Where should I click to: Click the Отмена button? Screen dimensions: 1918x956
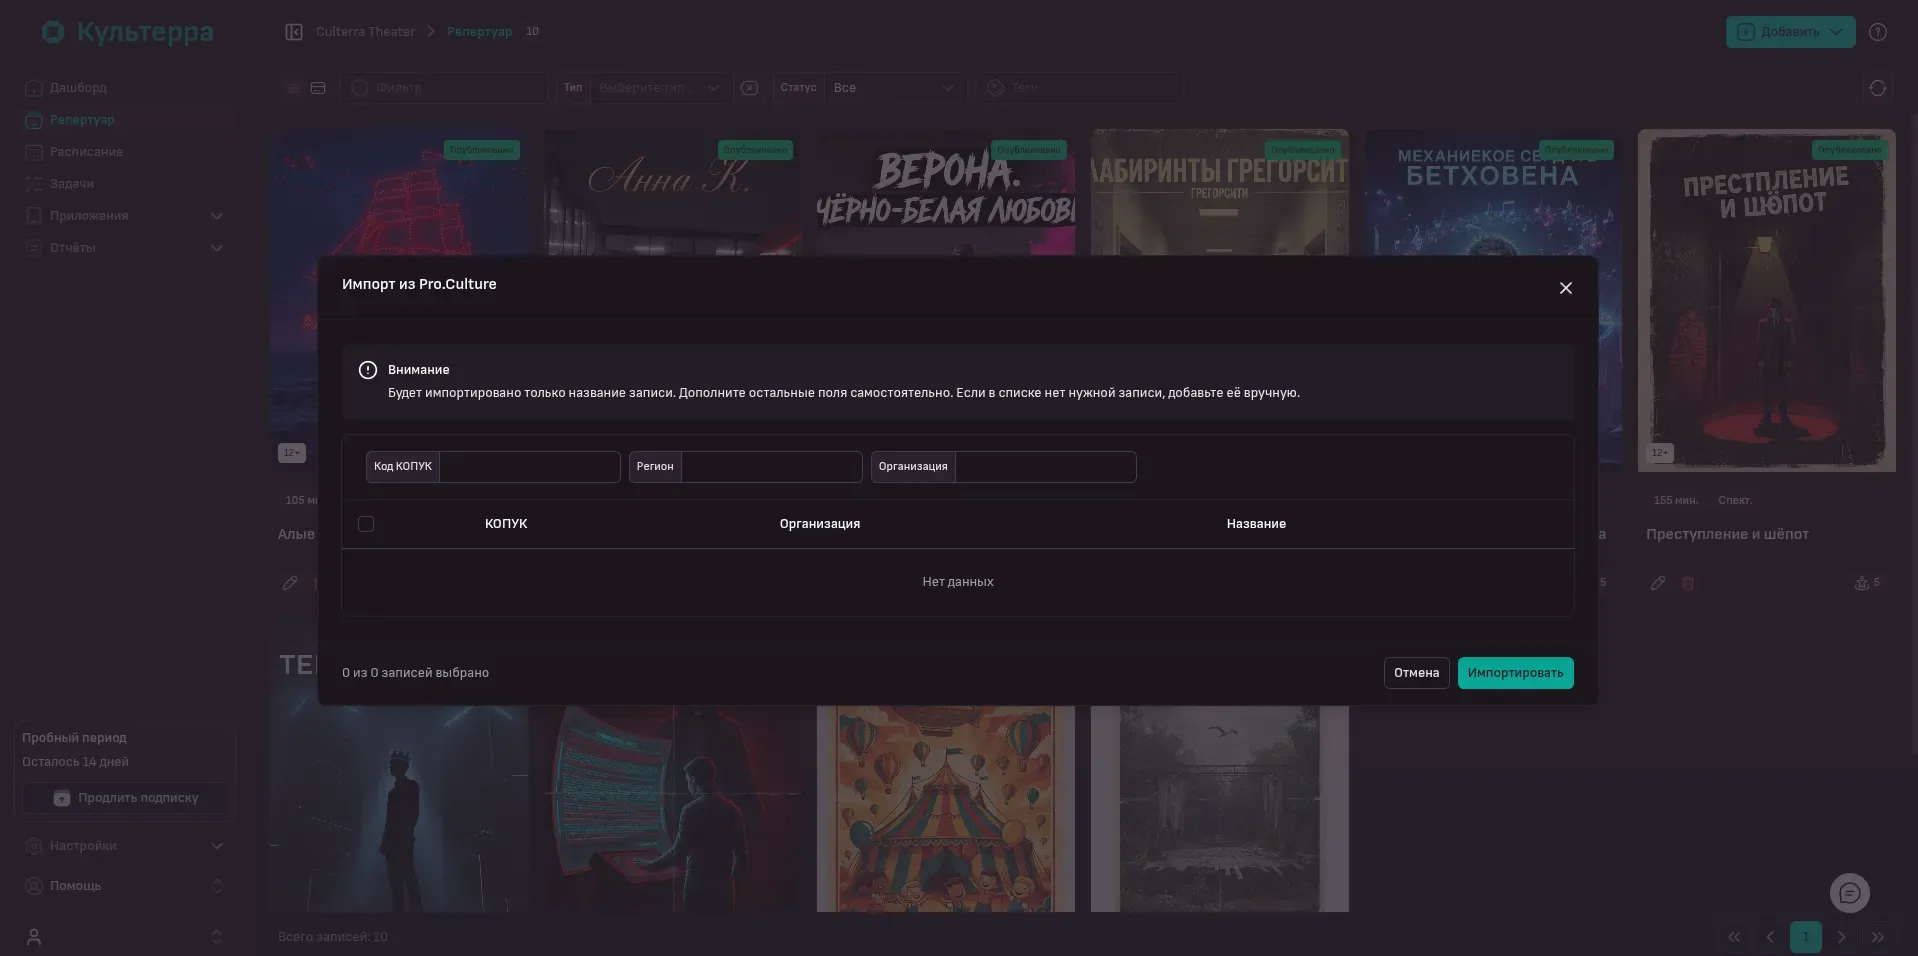[1416, 673]
